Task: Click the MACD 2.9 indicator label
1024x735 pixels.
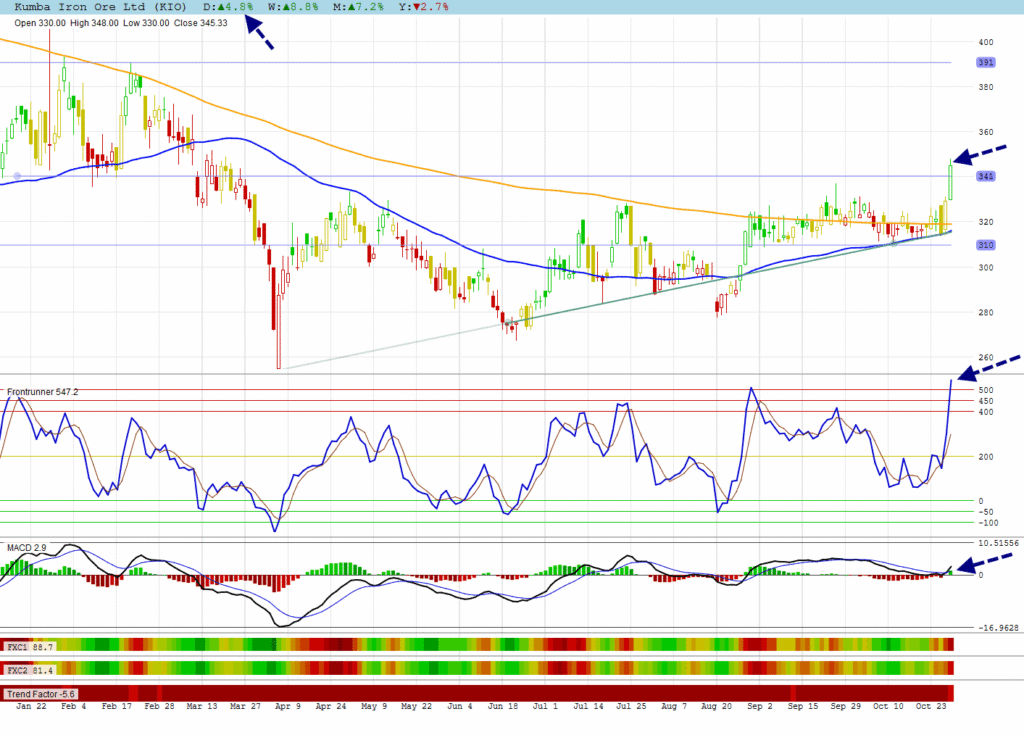Action: (27, 548)
